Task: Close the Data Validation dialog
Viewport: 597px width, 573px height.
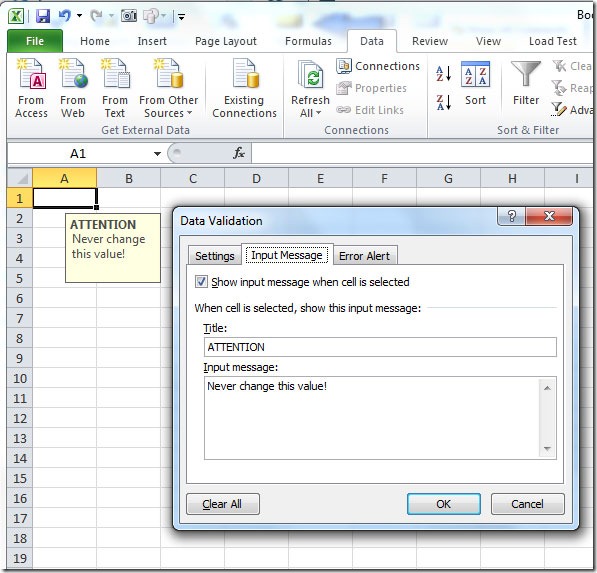Action: pyautogui.click(x=549, y=216)
